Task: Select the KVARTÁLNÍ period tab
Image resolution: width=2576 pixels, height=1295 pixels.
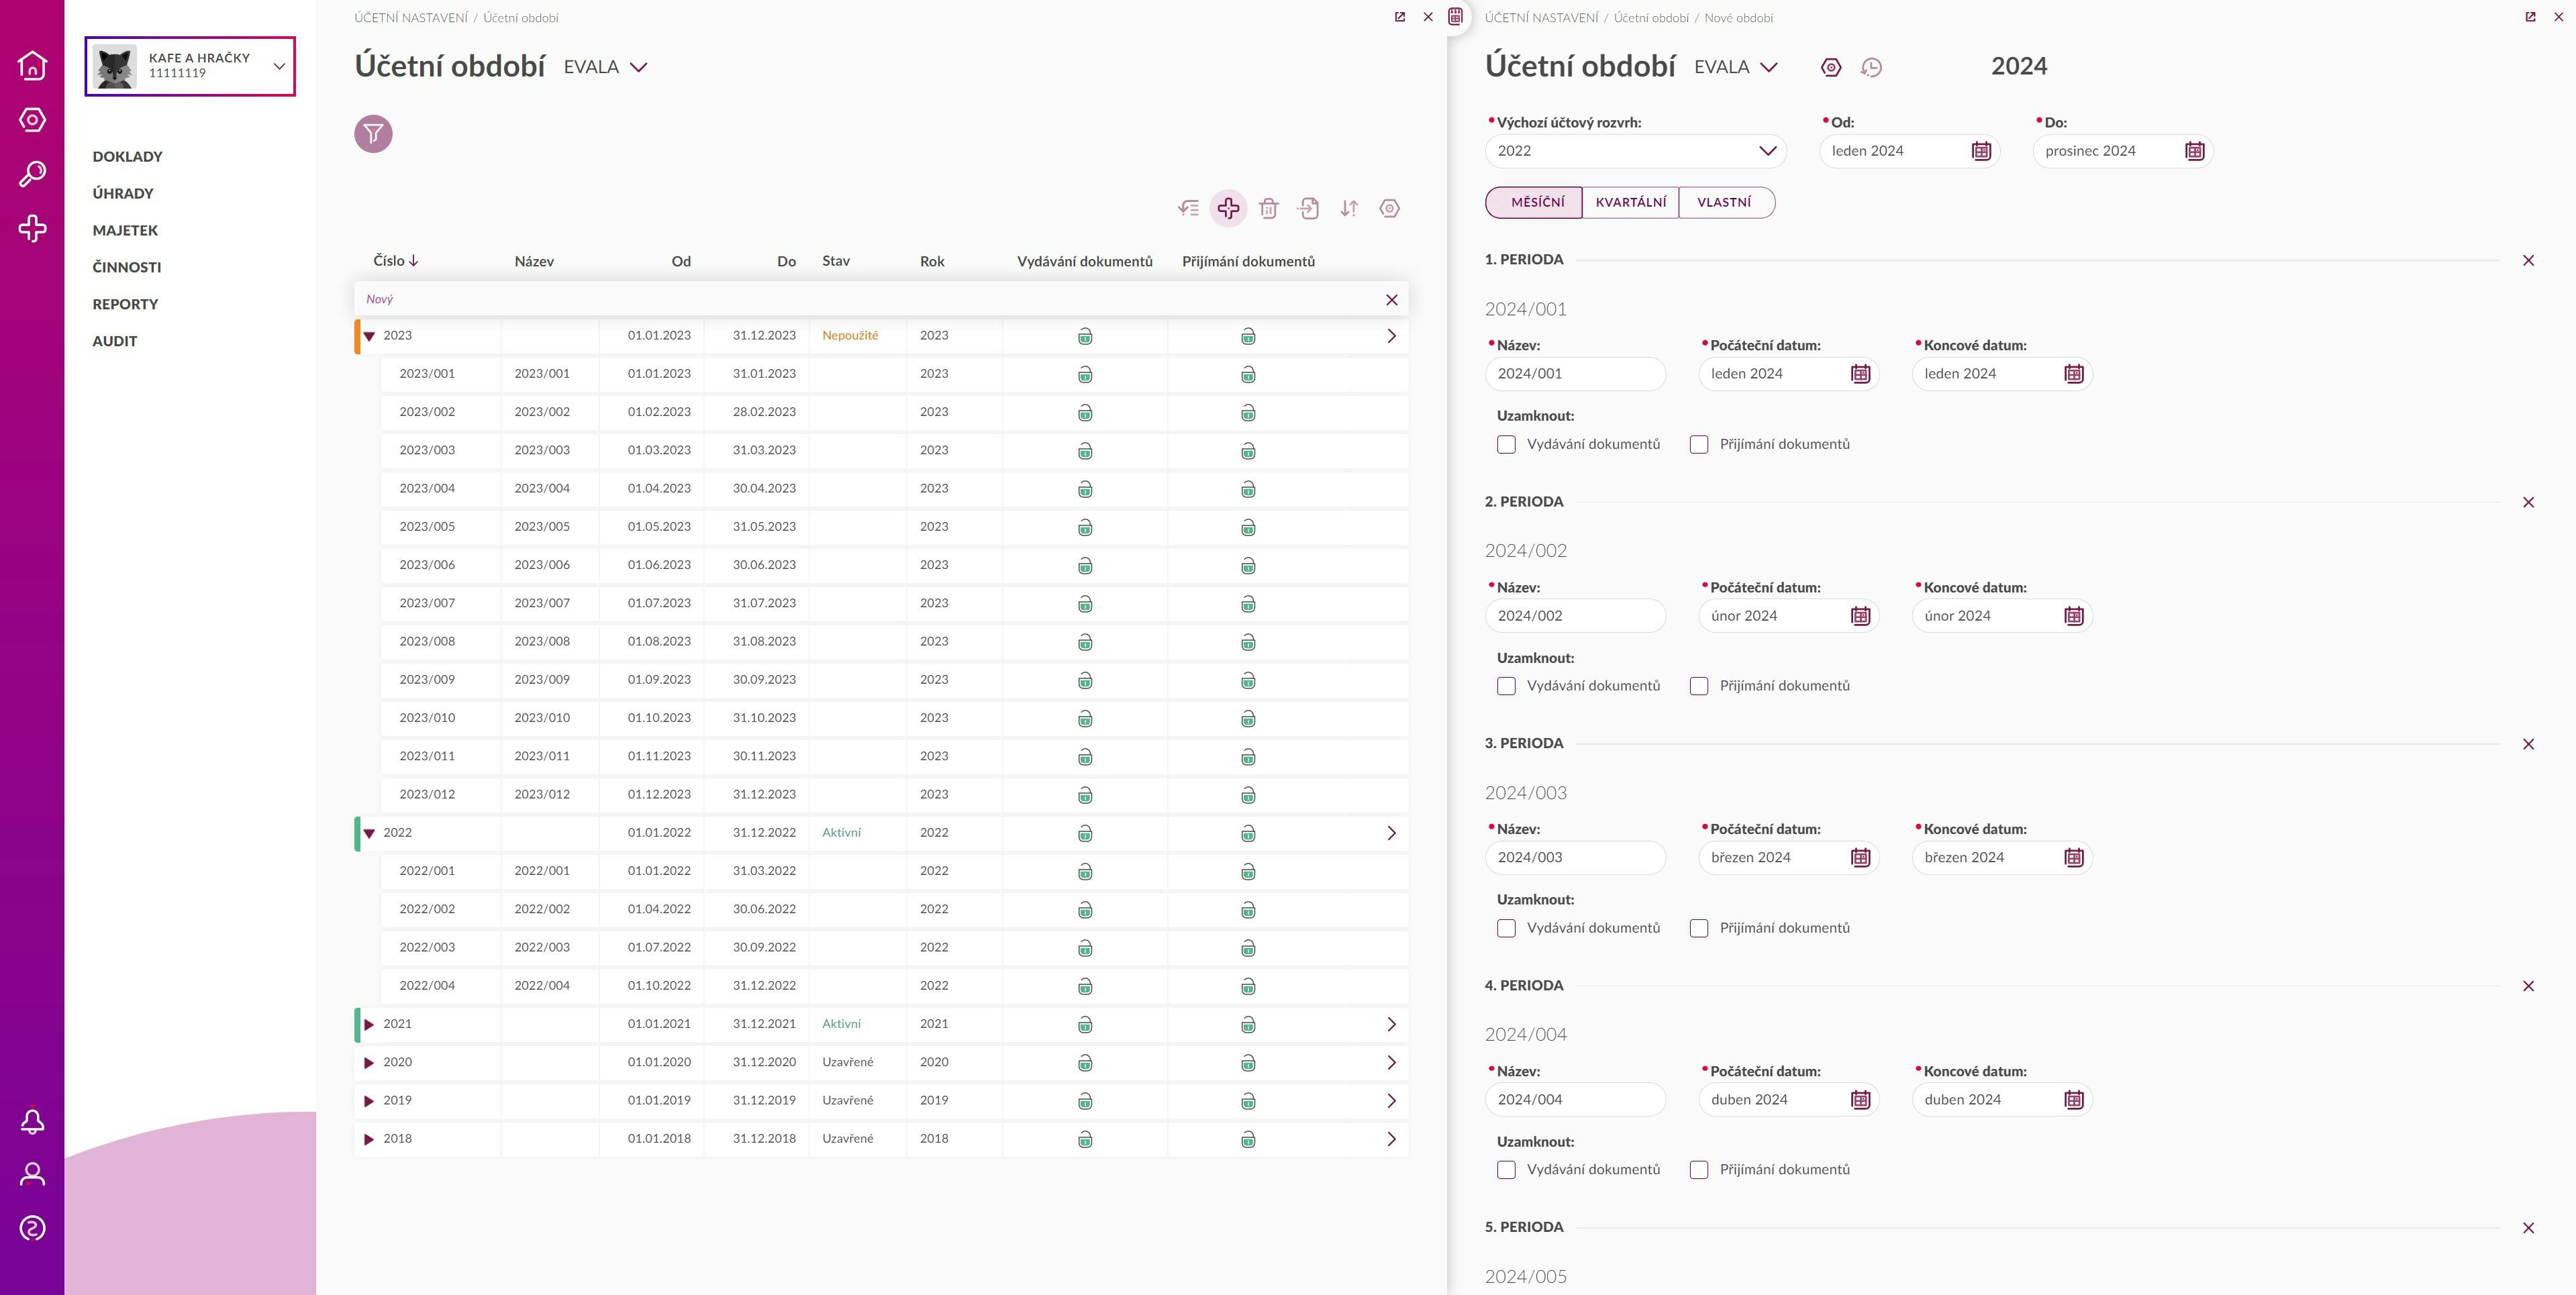Action: [1630, 202]
